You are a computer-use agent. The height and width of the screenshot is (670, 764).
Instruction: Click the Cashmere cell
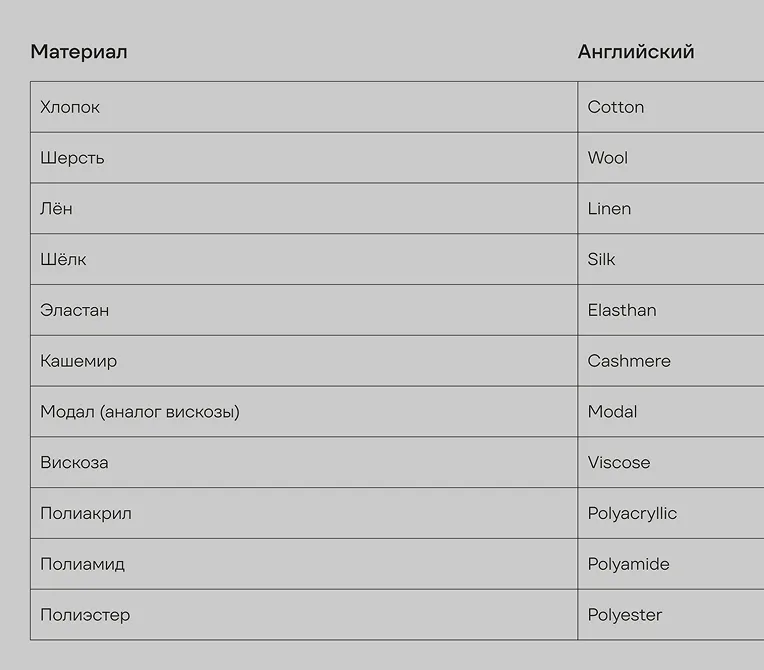(671, 361)
